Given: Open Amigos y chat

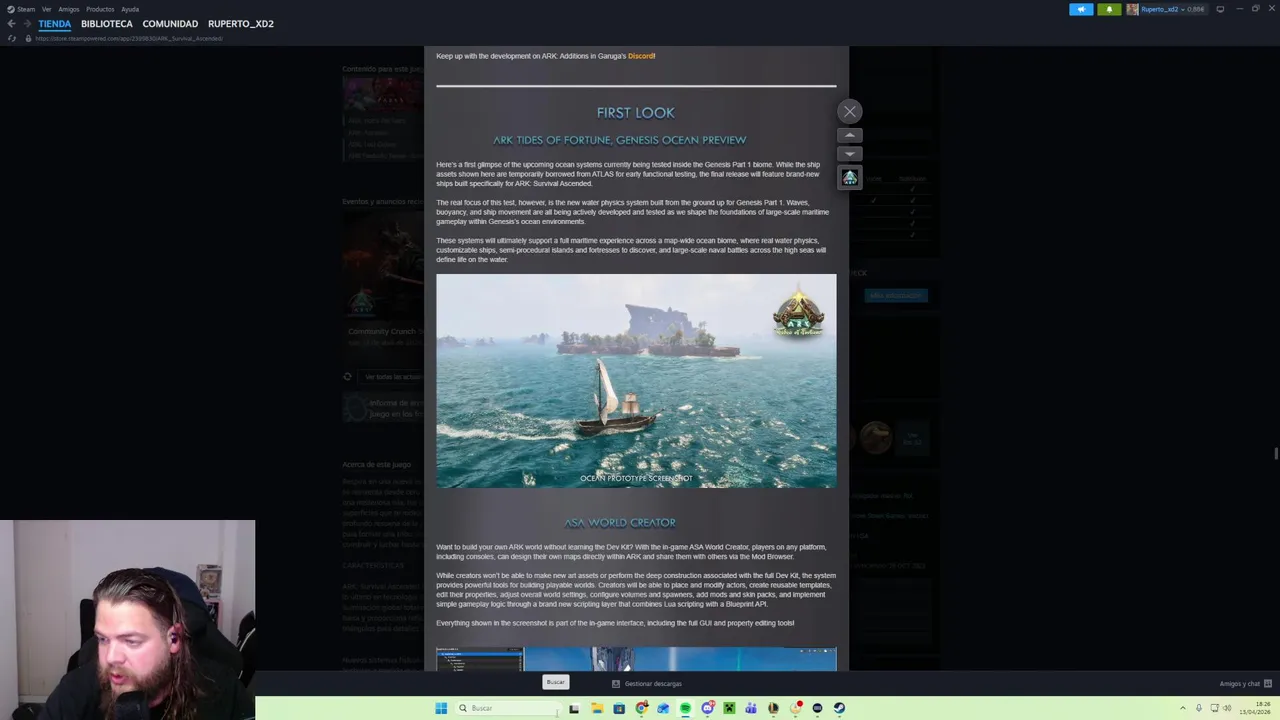Looking at the screenshot, I should coord(1245,684).
